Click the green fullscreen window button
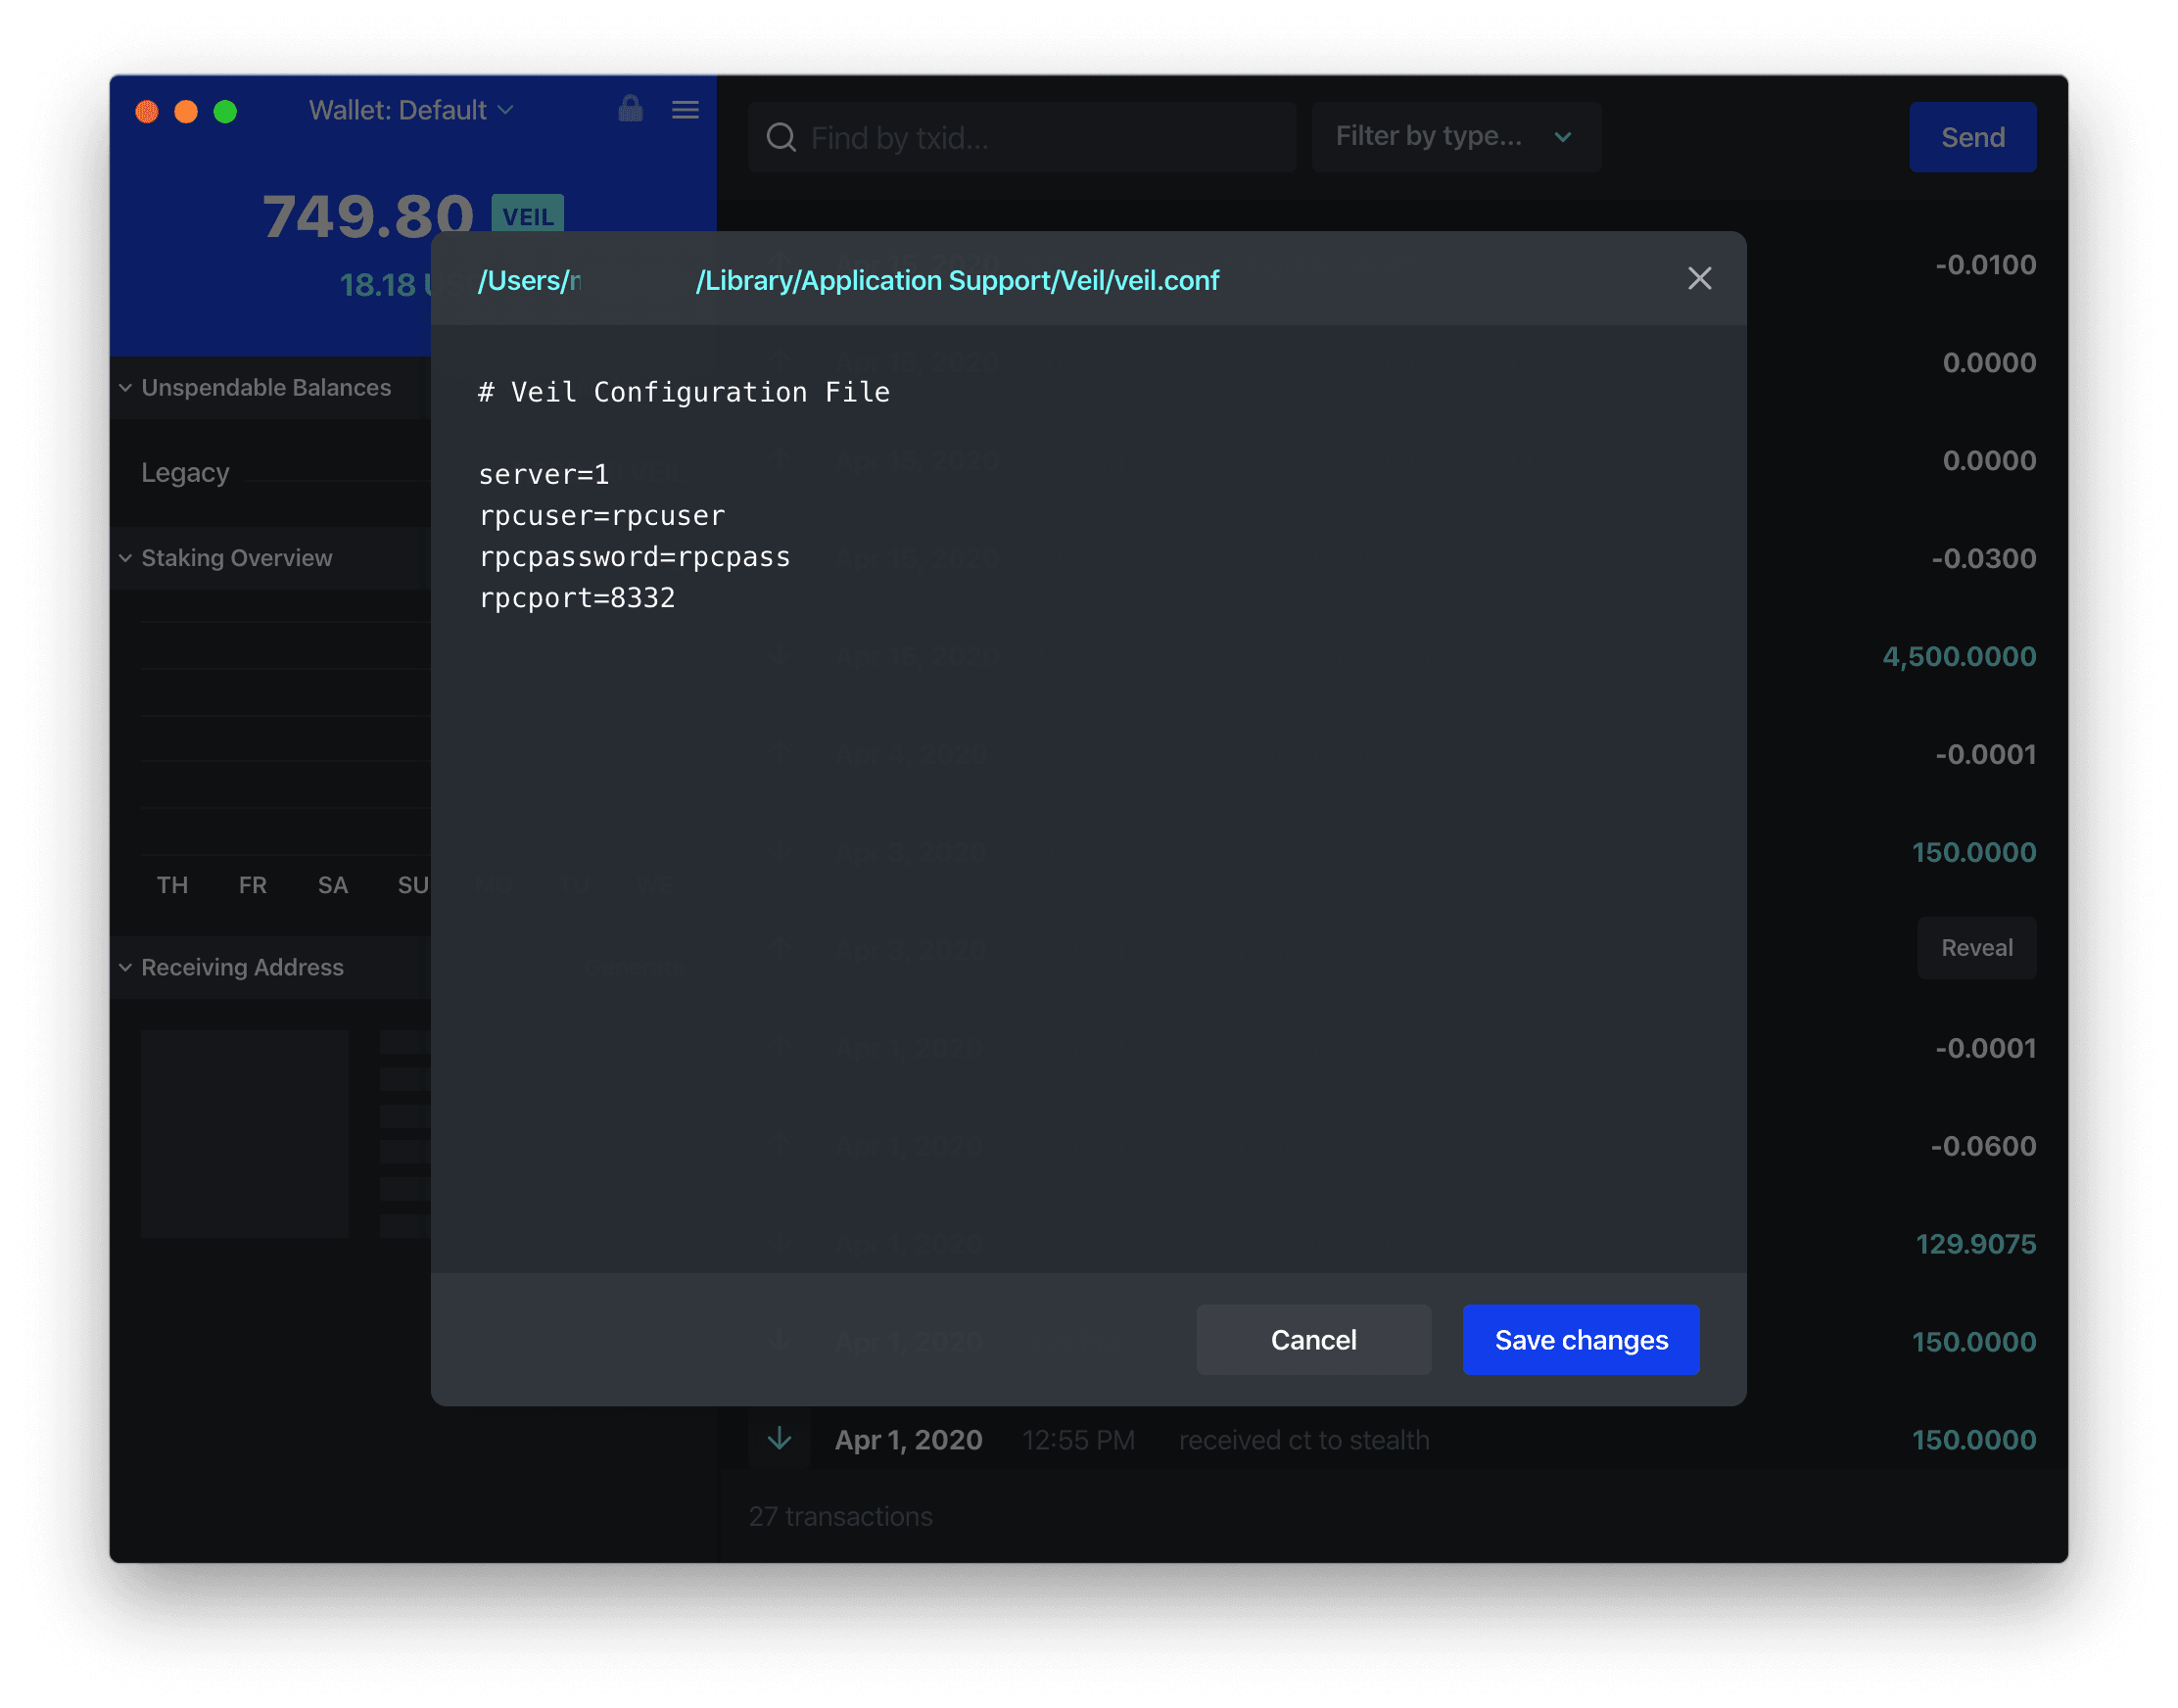 point(225,111)
